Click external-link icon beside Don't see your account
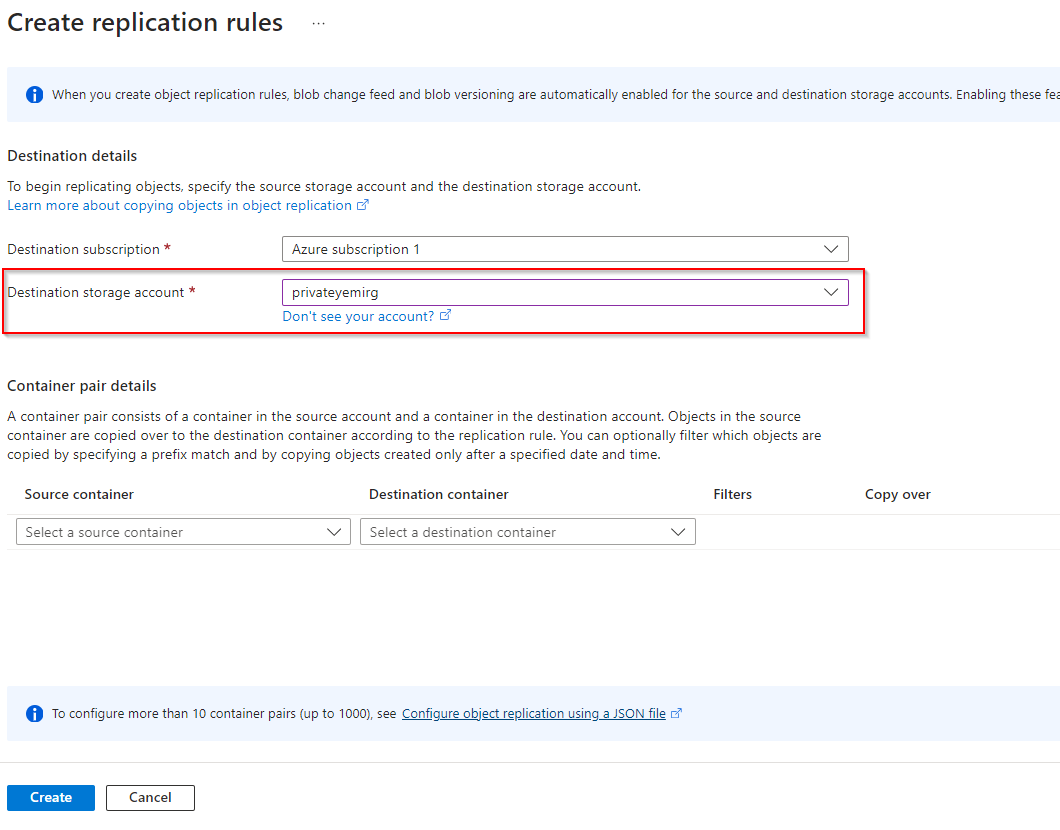The image size is (1060, 830). pos(445,316)
